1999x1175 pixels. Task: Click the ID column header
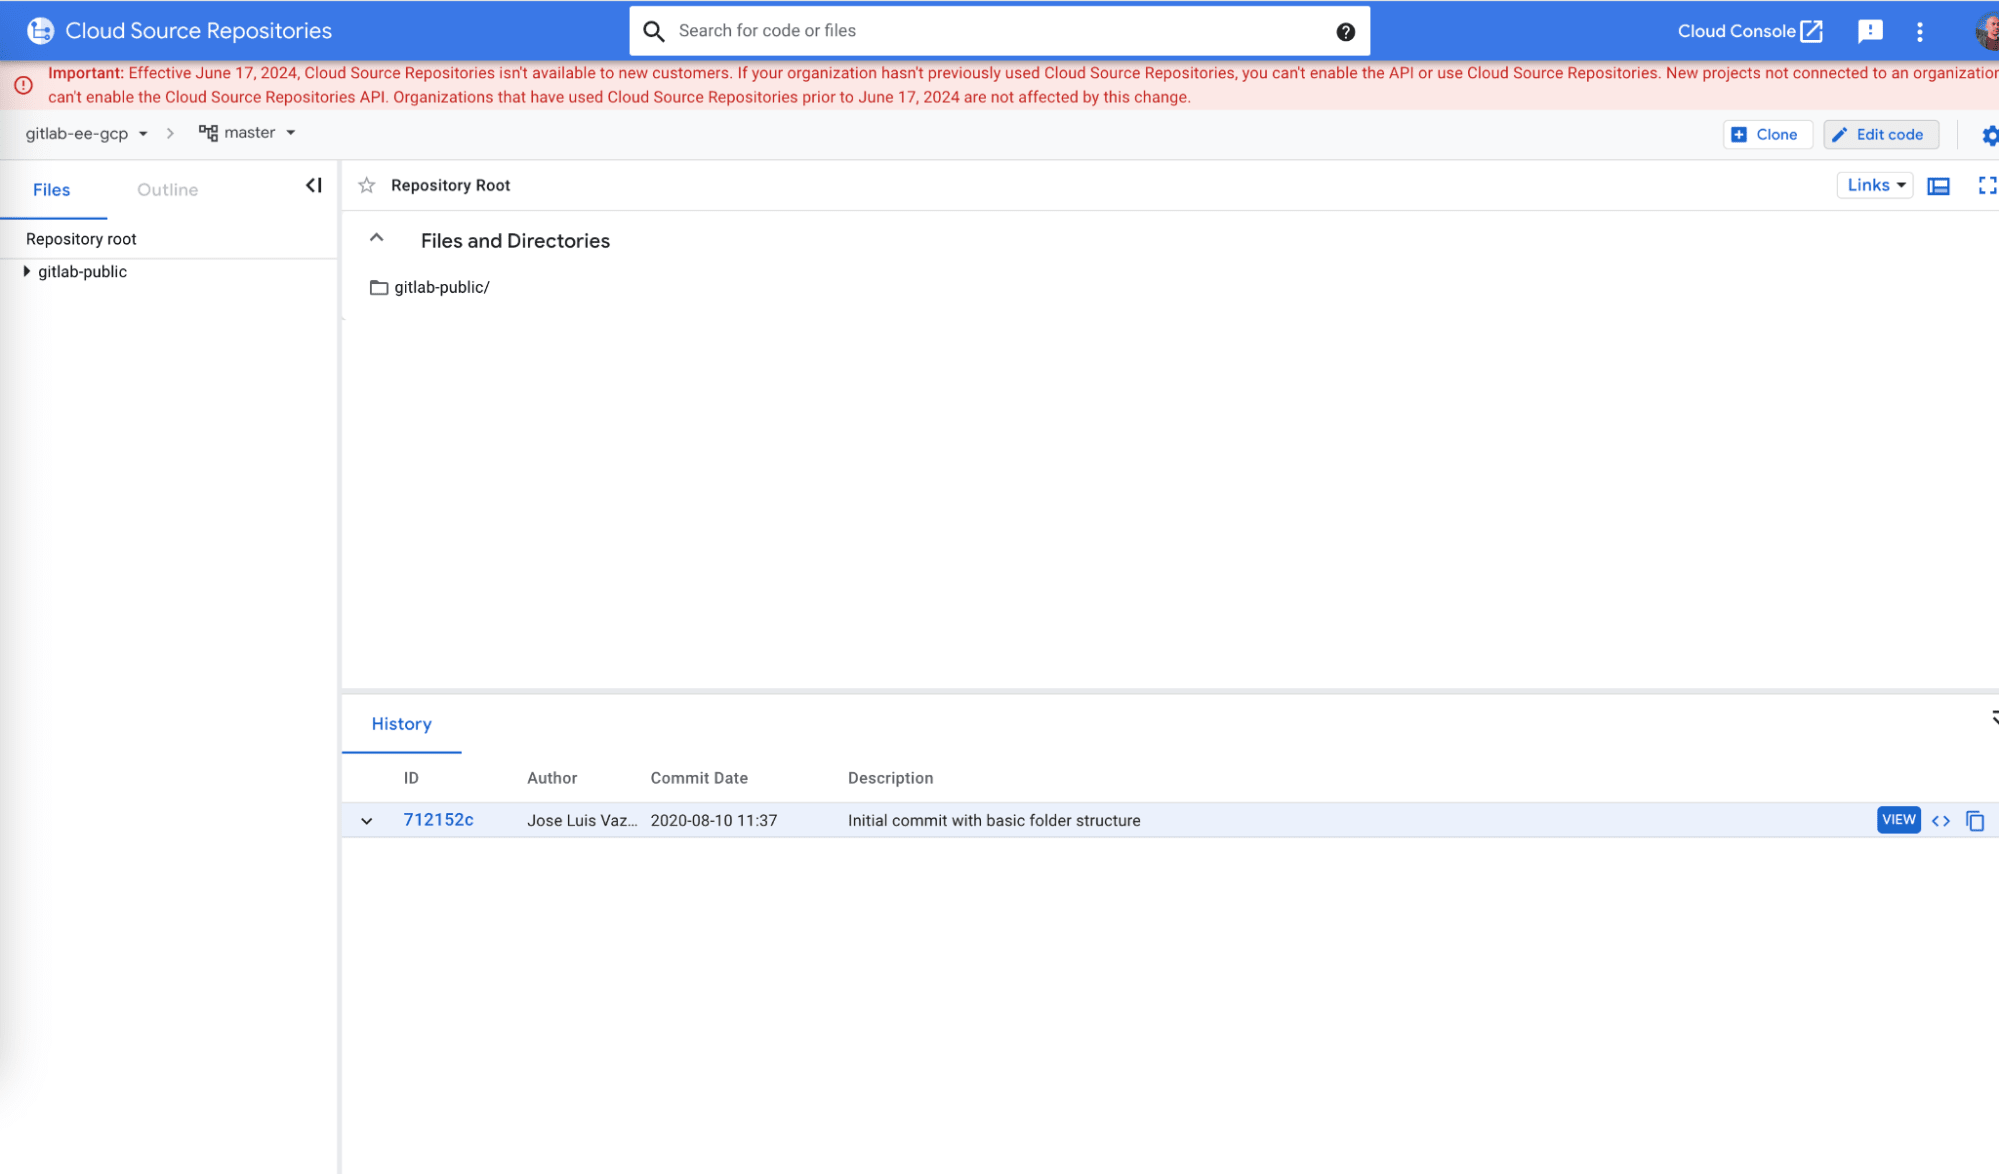[411, 778]
